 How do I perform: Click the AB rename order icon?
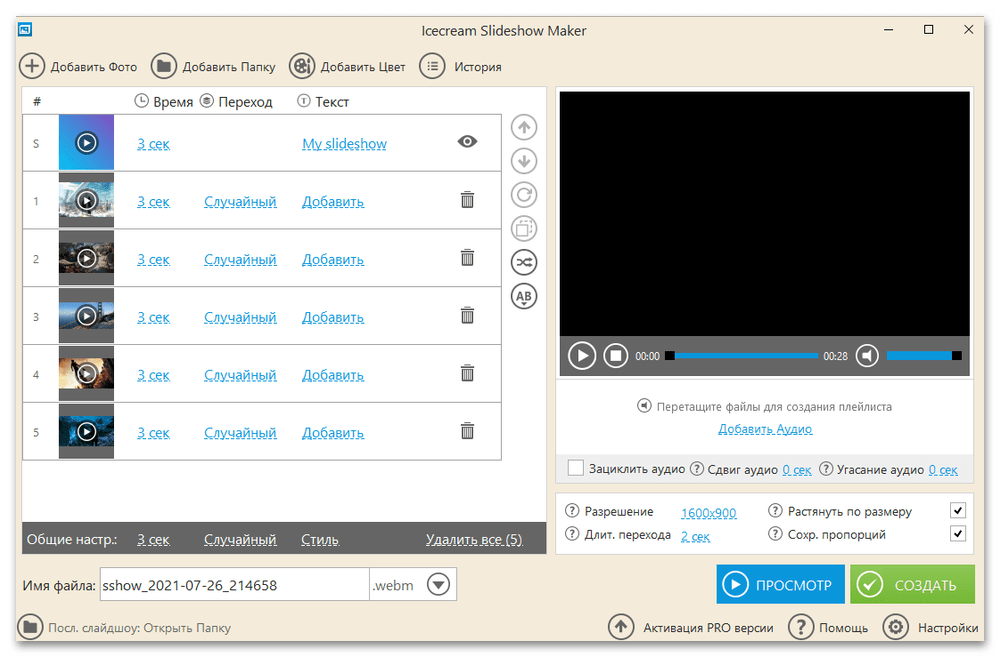[x=524, y=296]
